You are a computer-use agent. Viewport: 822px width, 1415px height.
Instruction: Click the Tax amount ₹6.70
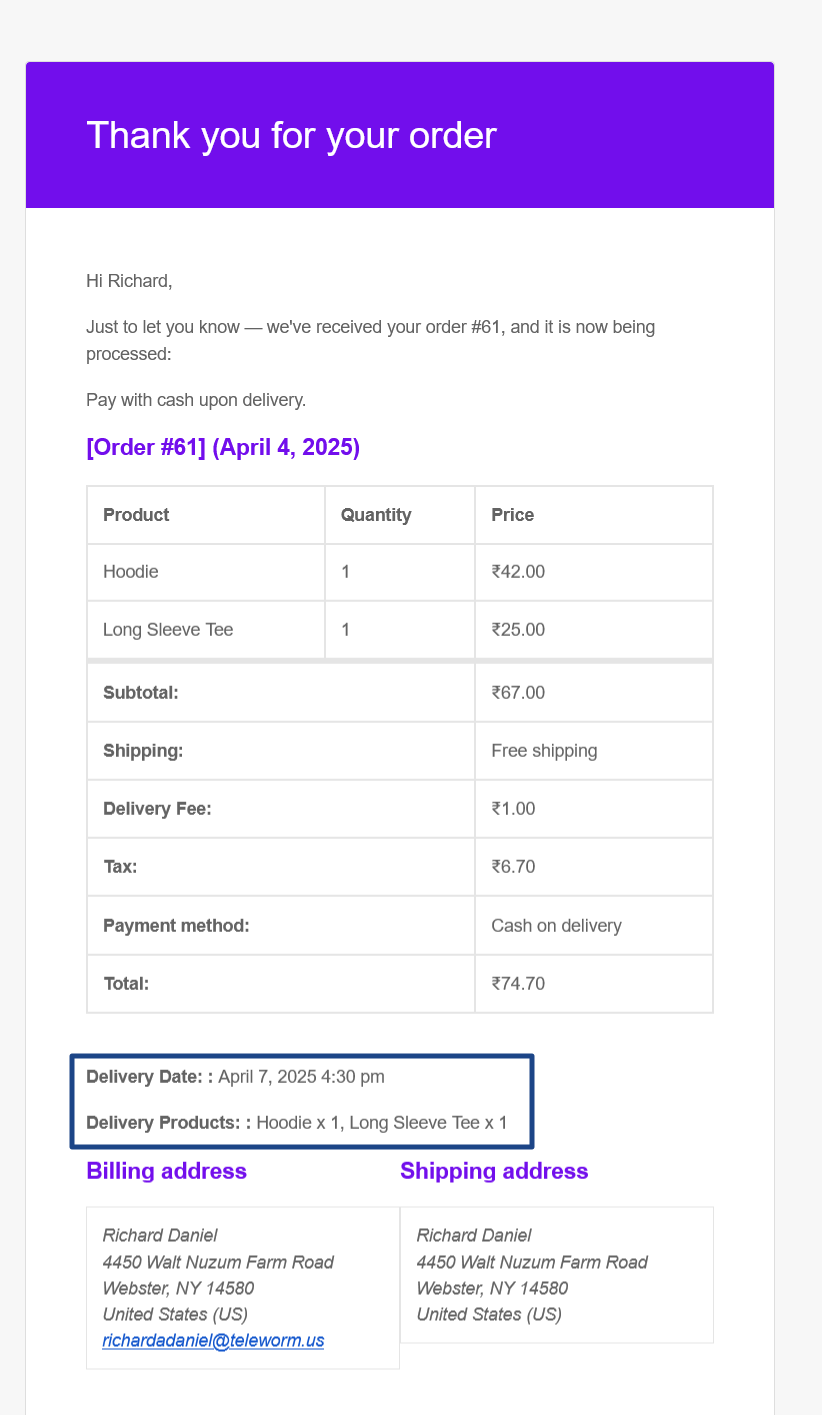513,866
